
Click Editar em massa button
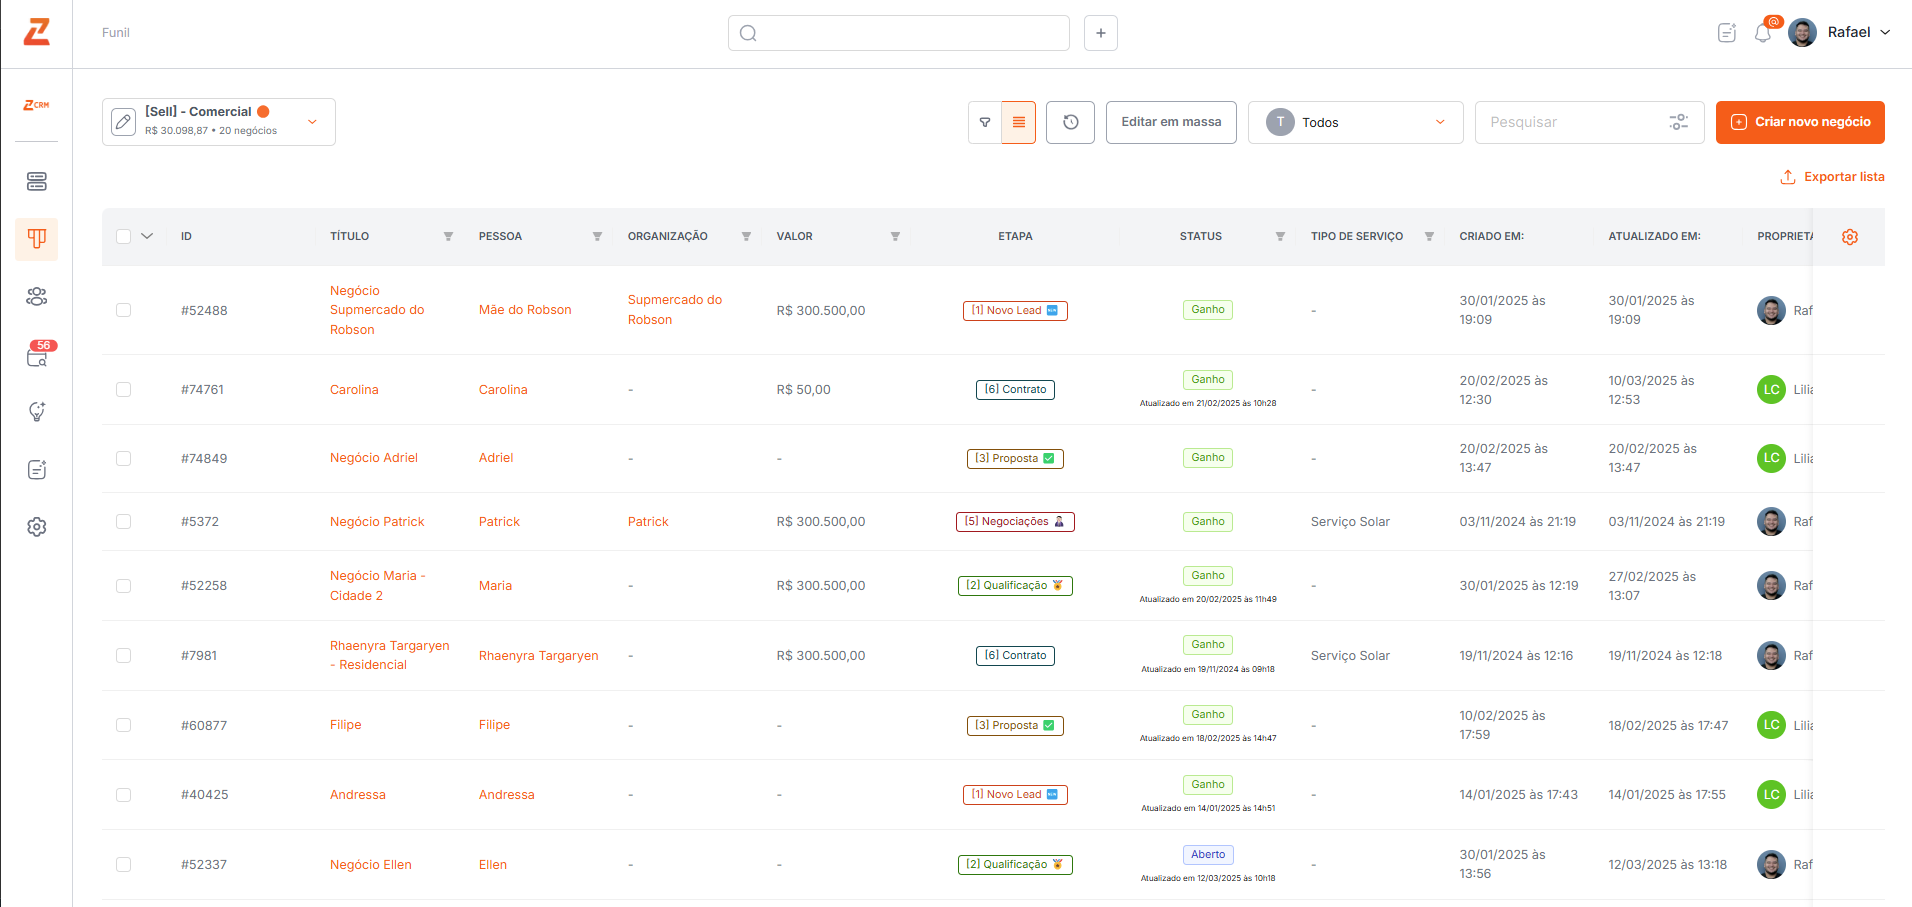pos(1171,122)
